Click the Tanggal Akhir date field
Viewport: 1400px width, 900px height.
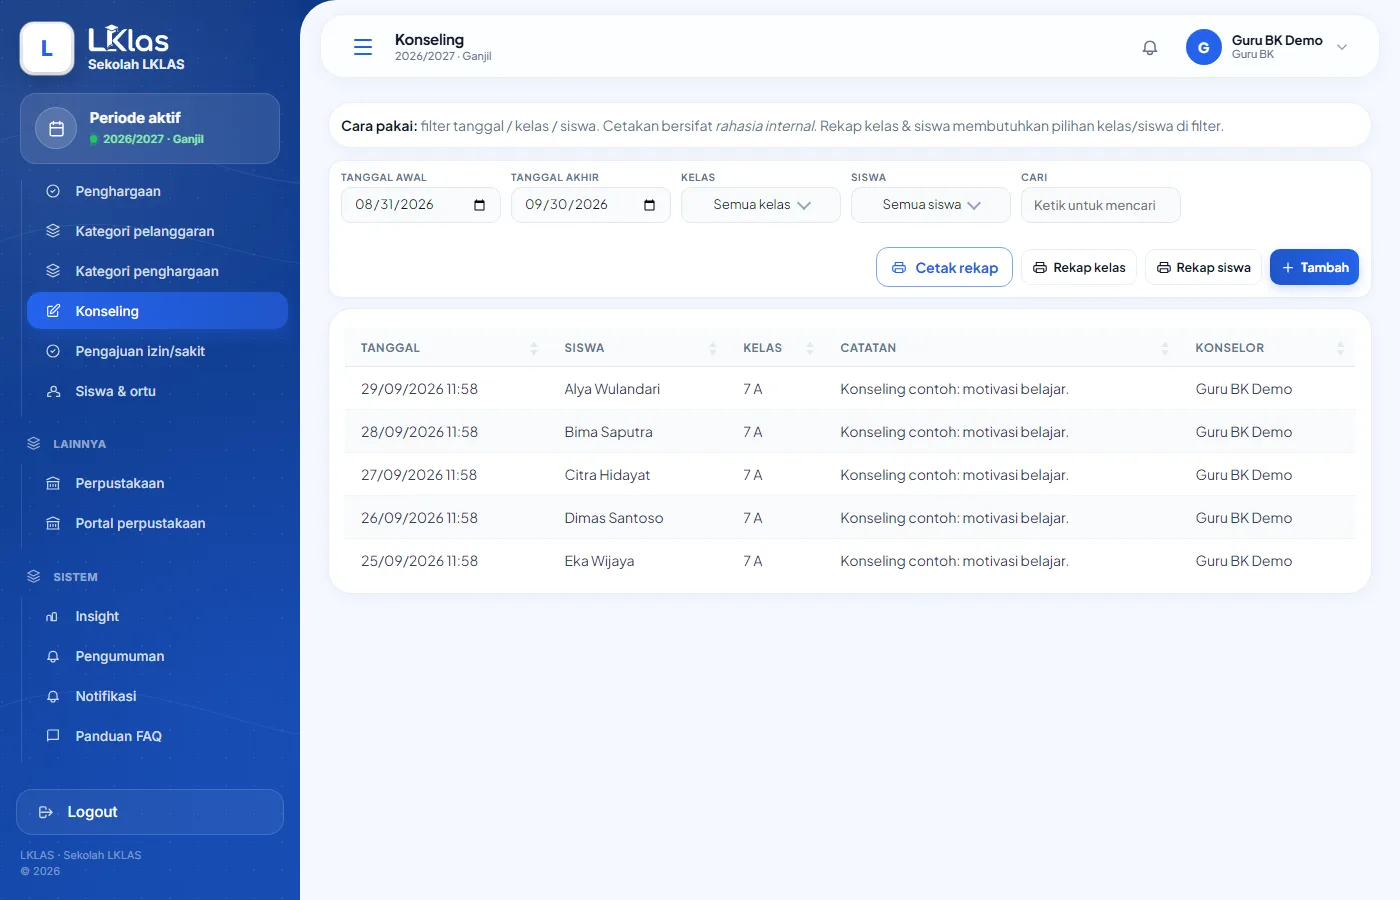[591, 205]
